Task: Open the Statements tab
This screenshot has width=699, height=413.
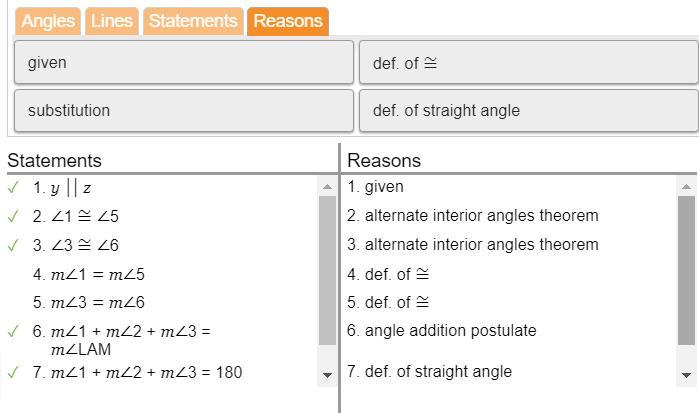Action: (193, 21)
